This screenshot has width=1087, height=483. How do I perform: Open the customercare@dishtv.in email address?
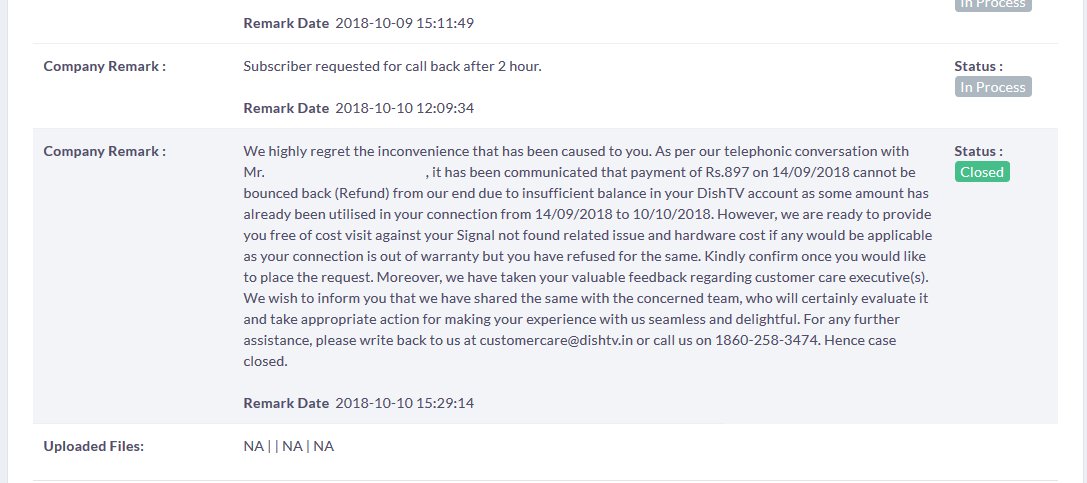point(556,340)
